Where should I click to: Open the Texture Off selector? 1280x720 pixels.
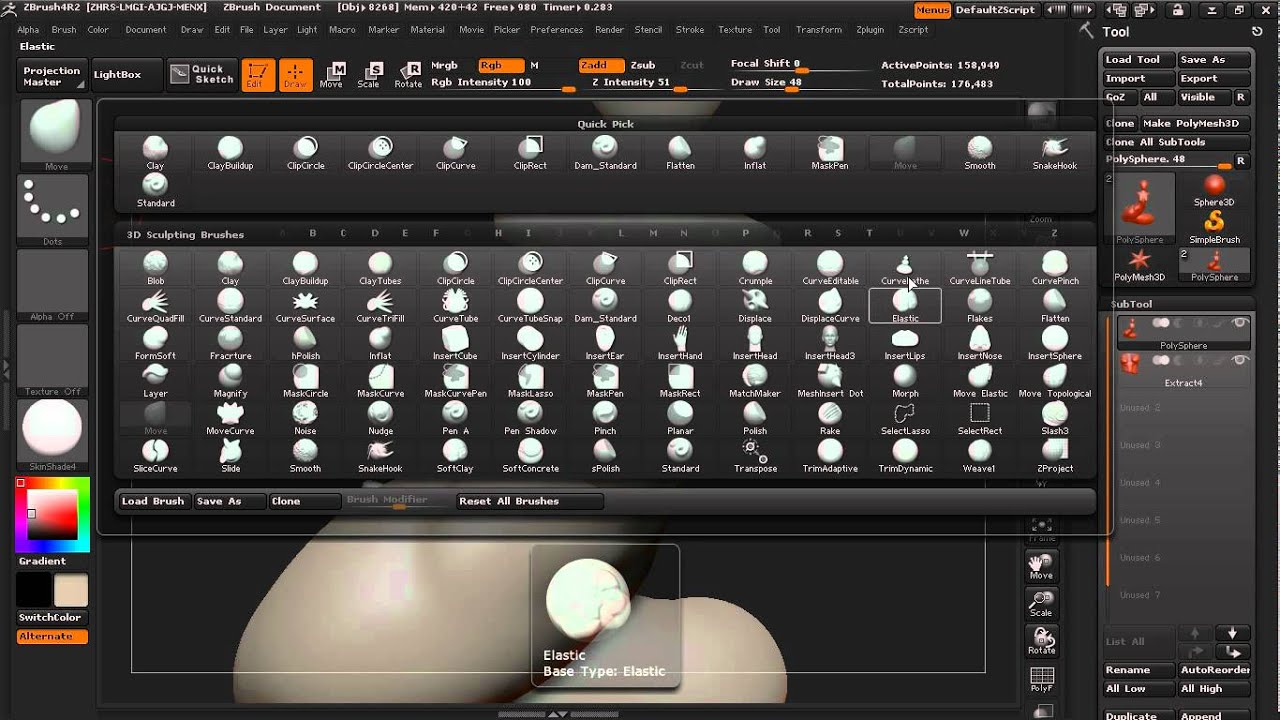53,360
